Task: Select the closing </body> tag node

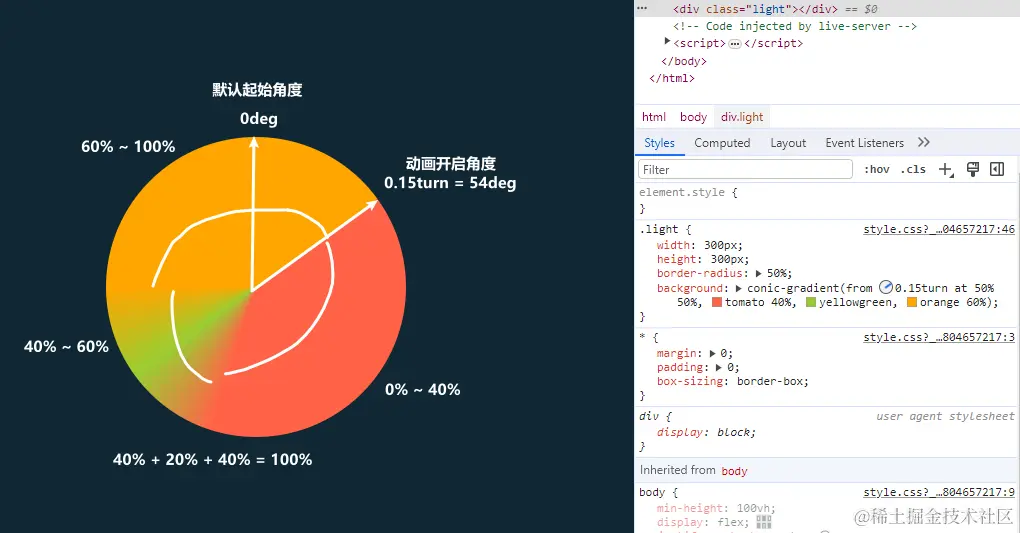Action: click(x=684, y=61)
